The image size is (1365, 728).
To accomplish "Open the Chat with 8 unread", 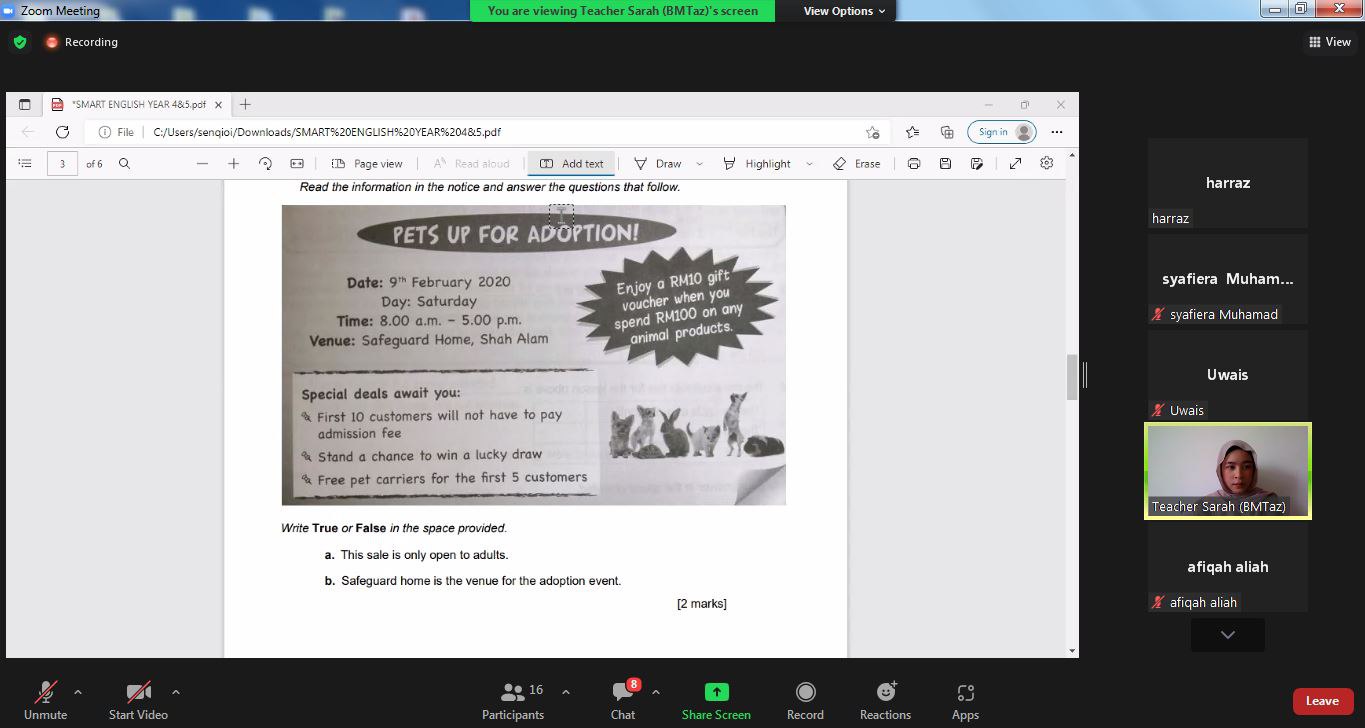I will pos(623,700).
